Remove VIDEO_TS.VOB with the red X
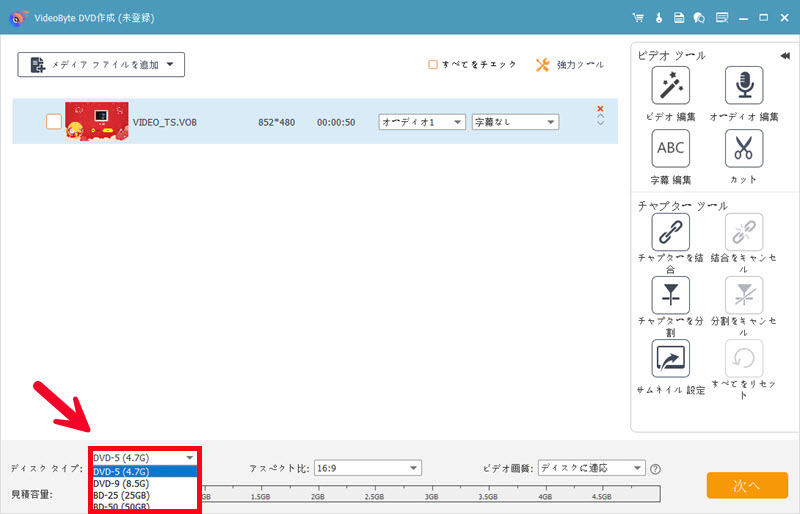Viewport: 800px width, 514px height. tap(600, 109)
